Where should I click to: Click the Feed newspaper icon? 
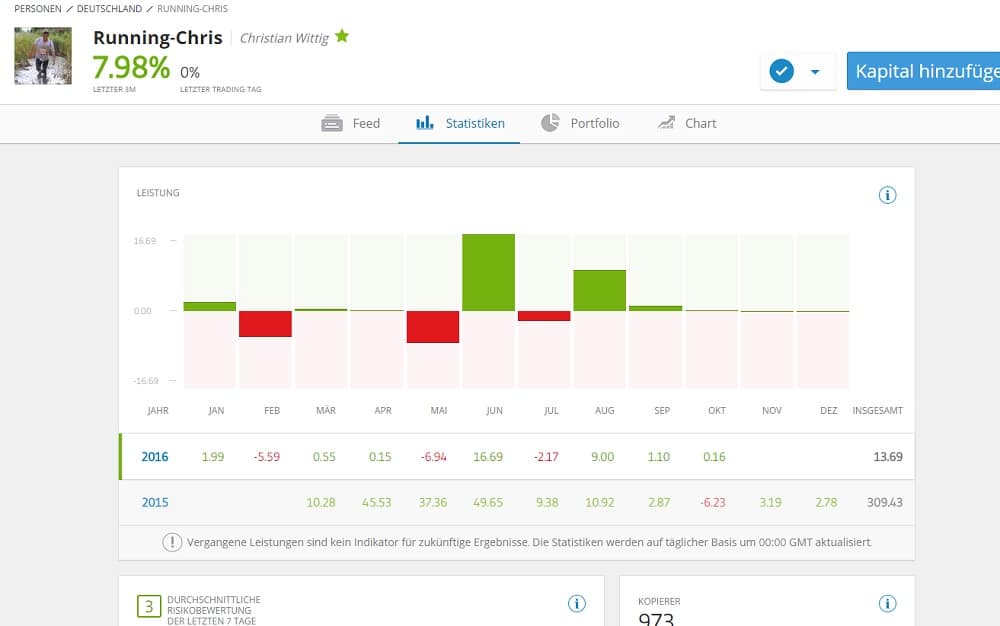[332, 123]
